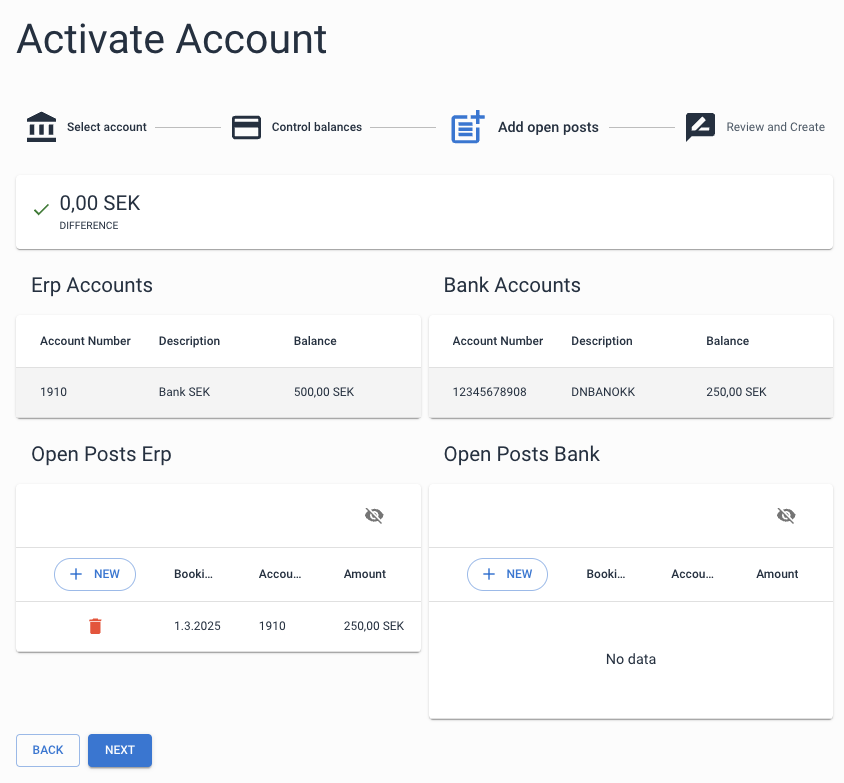Click the bank building Select account icon
Viewport: 844px width, 783px height.
(x=41, y=127)
